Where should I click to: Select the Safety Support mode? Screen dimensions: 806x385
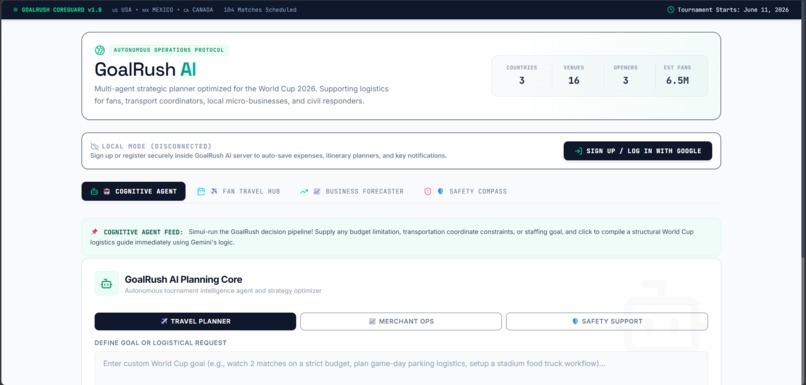click(x=607, y=321)
